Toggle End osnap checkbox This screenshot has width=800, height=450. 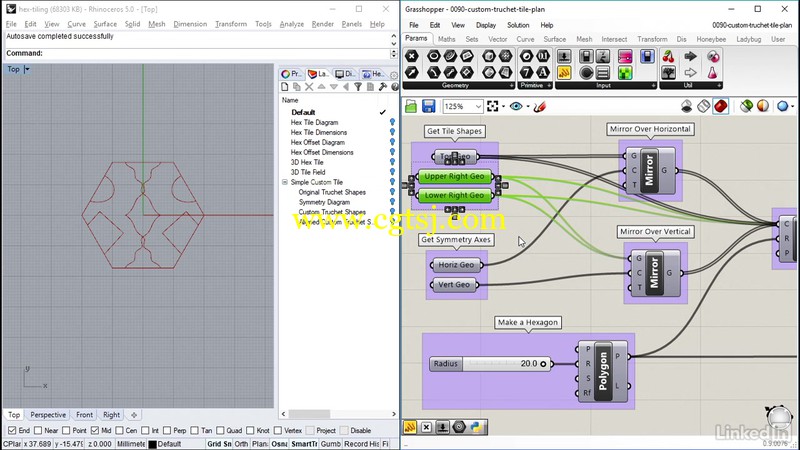tap(12, 431)
